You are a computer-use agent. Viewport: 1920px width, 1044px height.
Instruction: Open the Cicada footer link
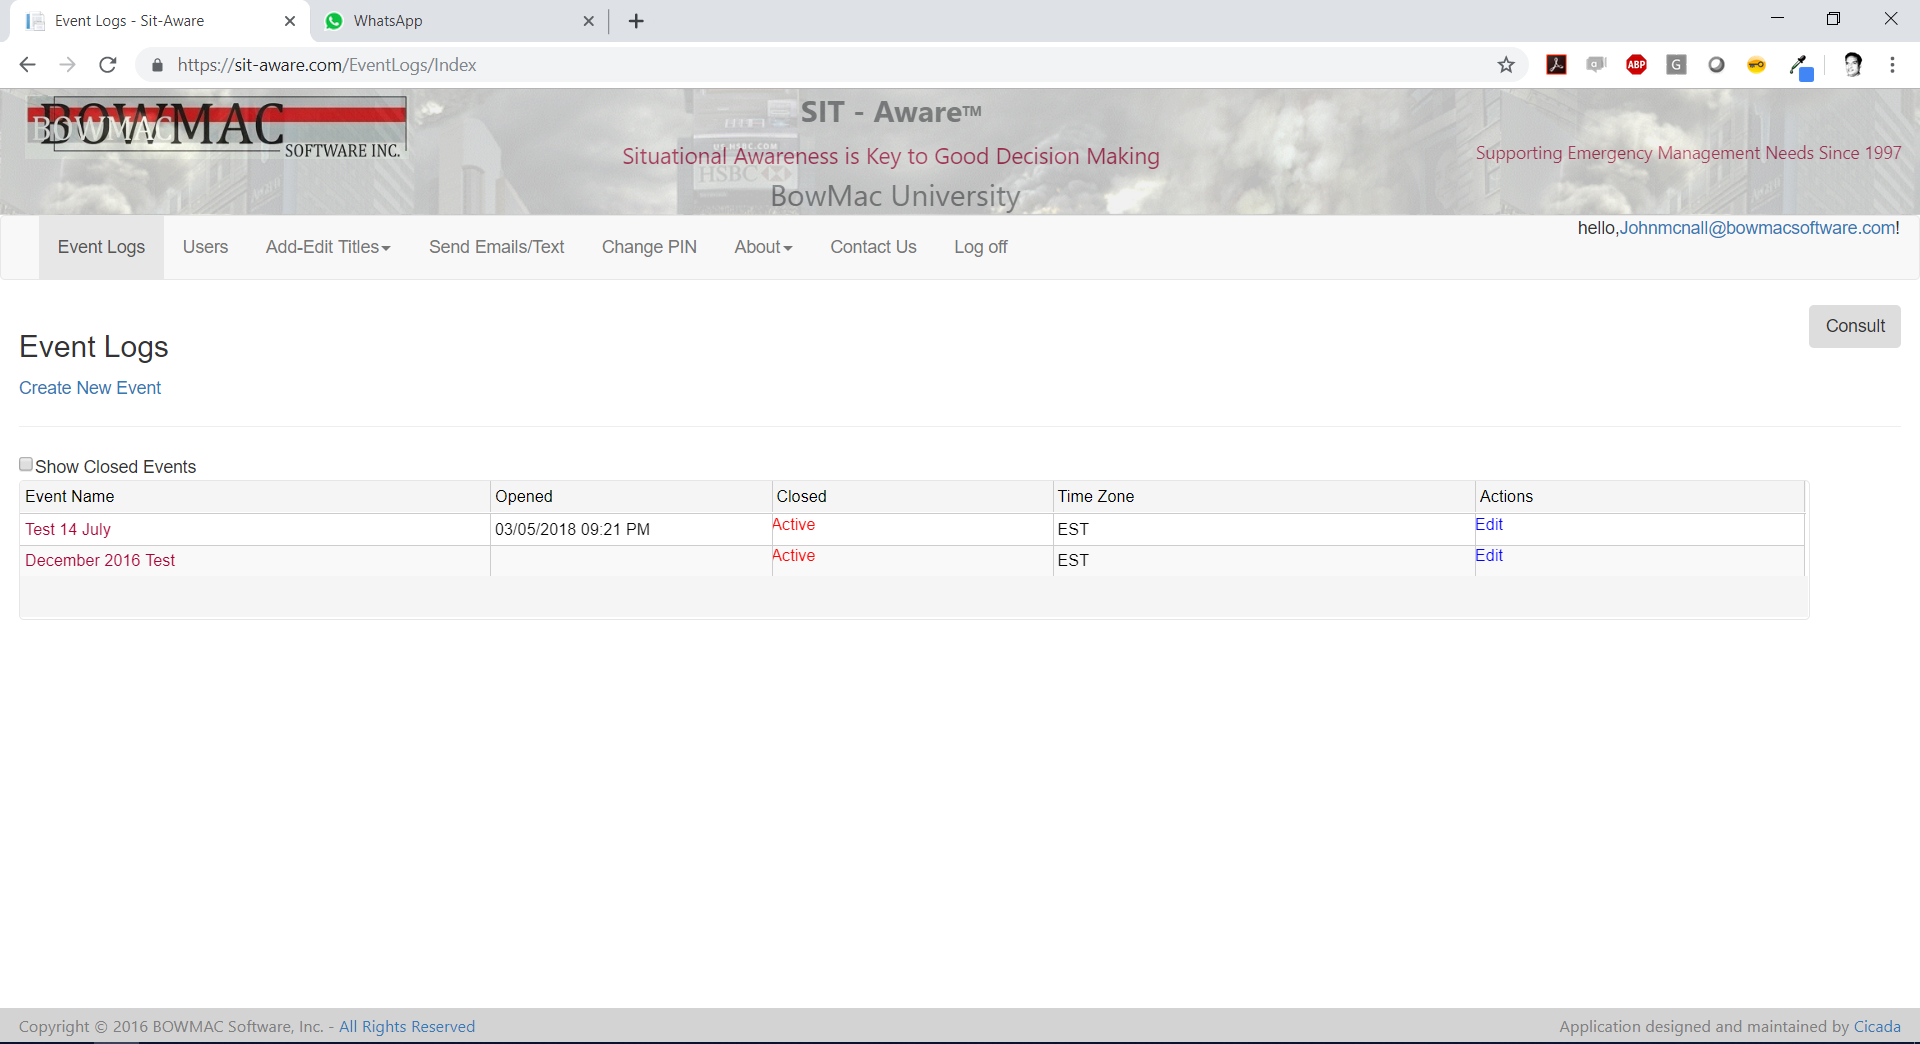(x=1877, y=1026)
